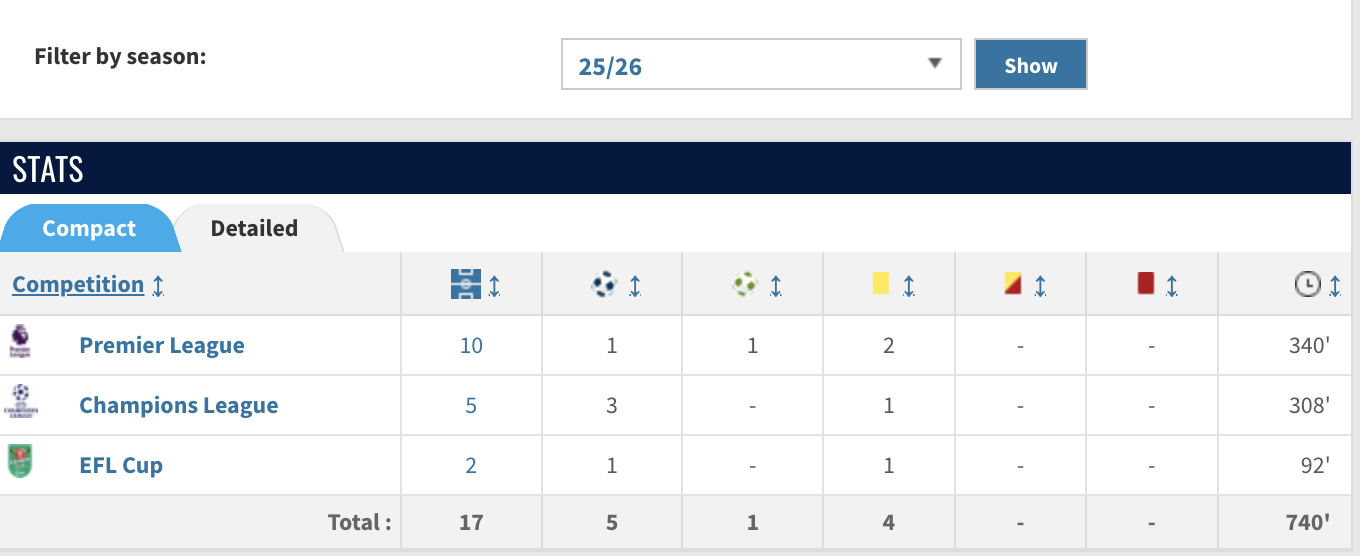The width and height of the screenshot is (1360, 556).
Task: Click the red card icon header
Action: pyautogui.click(x=1146, y=284)
